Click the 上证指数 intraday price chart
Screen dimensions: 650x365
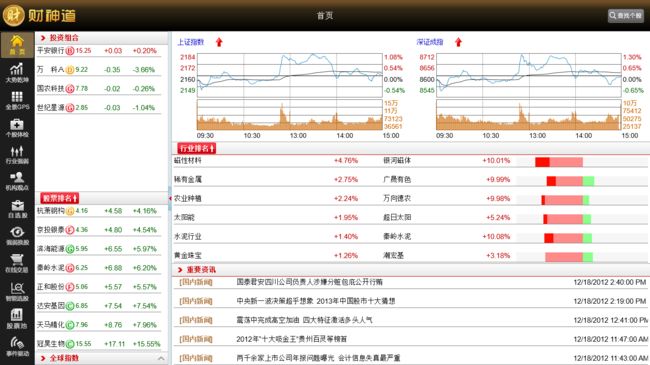[289, 75]
